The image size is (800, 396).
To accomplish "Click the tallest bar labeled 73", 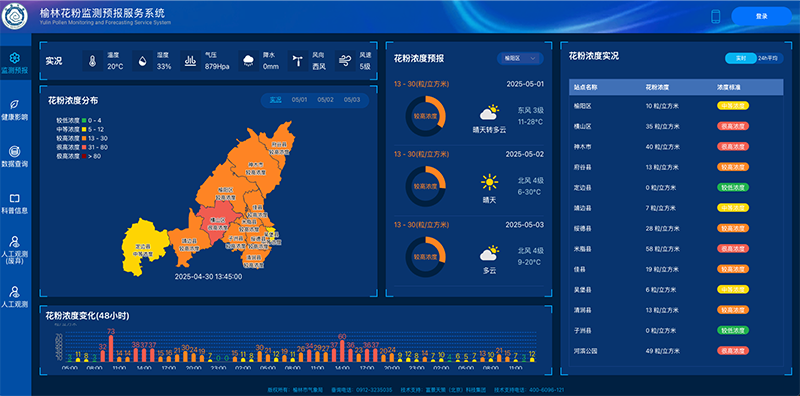I will click(x=111, y=349).
